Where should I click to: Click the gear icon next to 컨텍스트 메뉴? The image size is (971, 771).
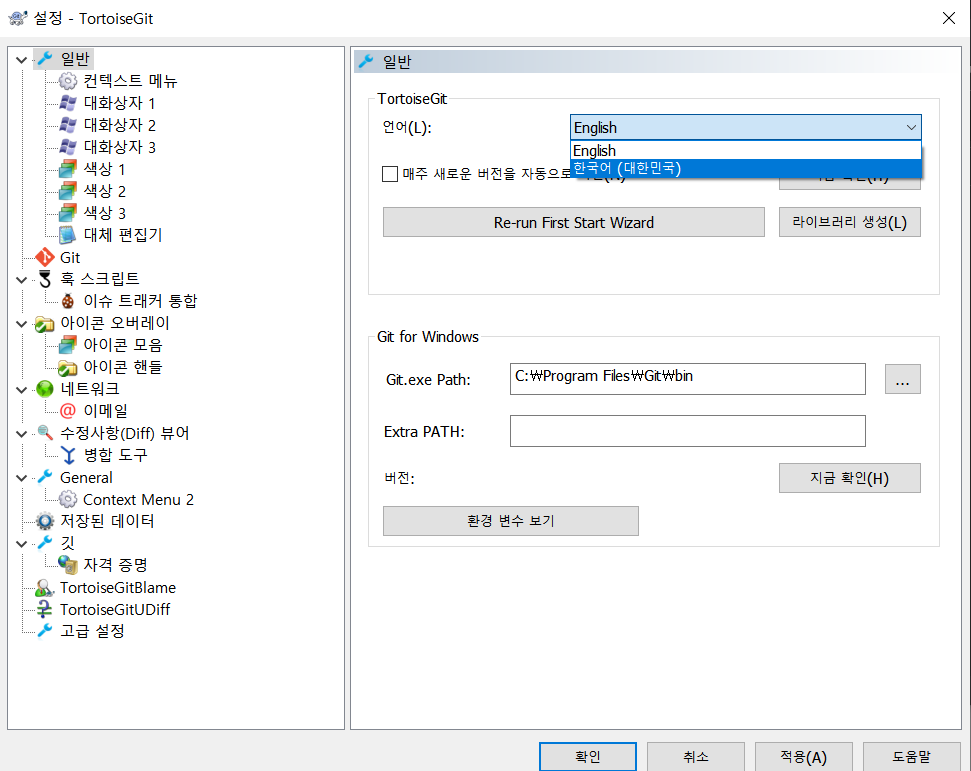(68, 81)
